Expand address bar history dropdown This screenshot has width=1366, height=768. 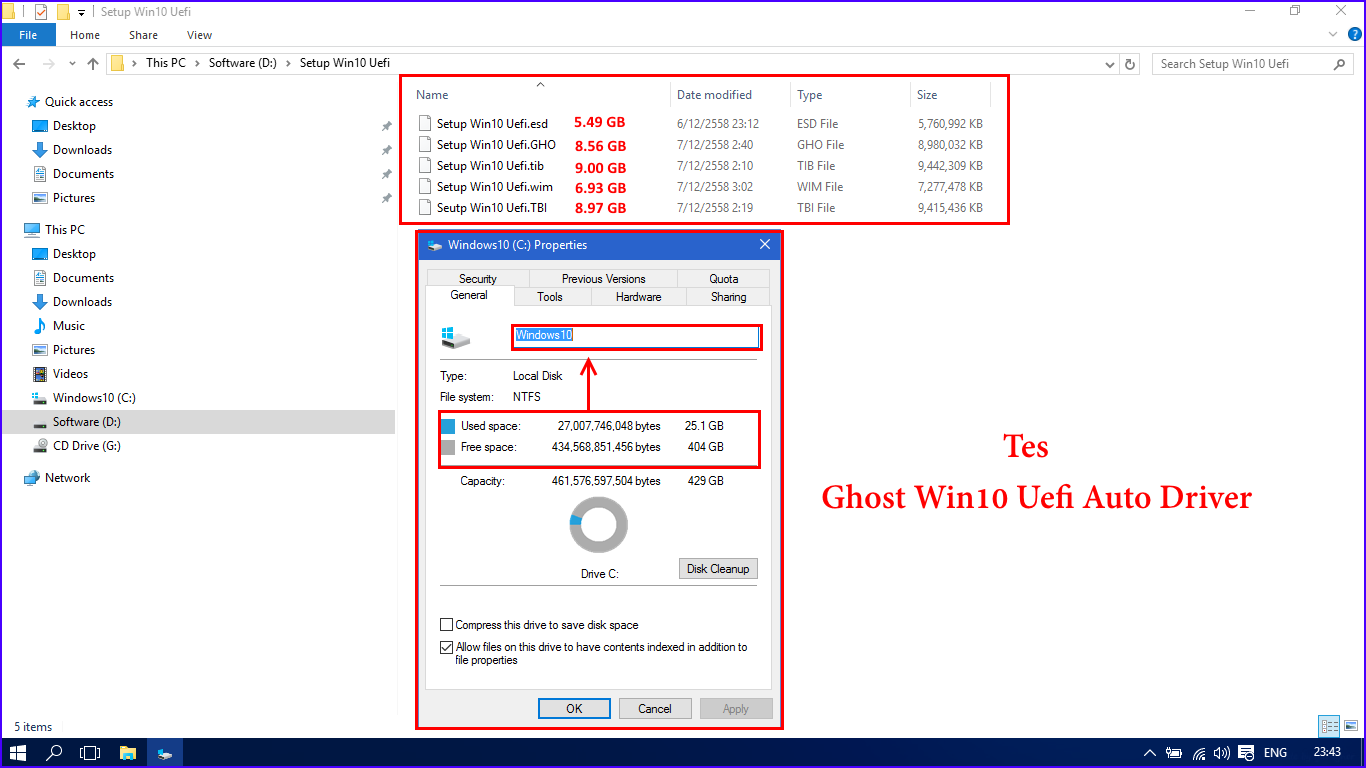pyautogui.click(x=1110, y=64)
